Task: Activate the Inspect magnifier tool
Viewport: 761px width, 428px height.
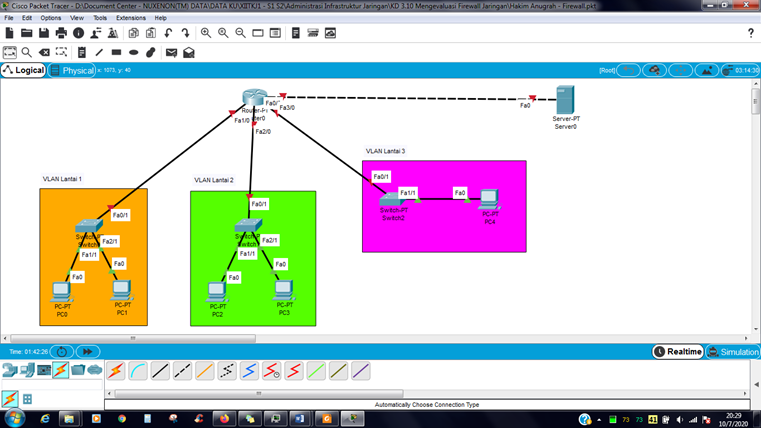Action: coord(27,52)
